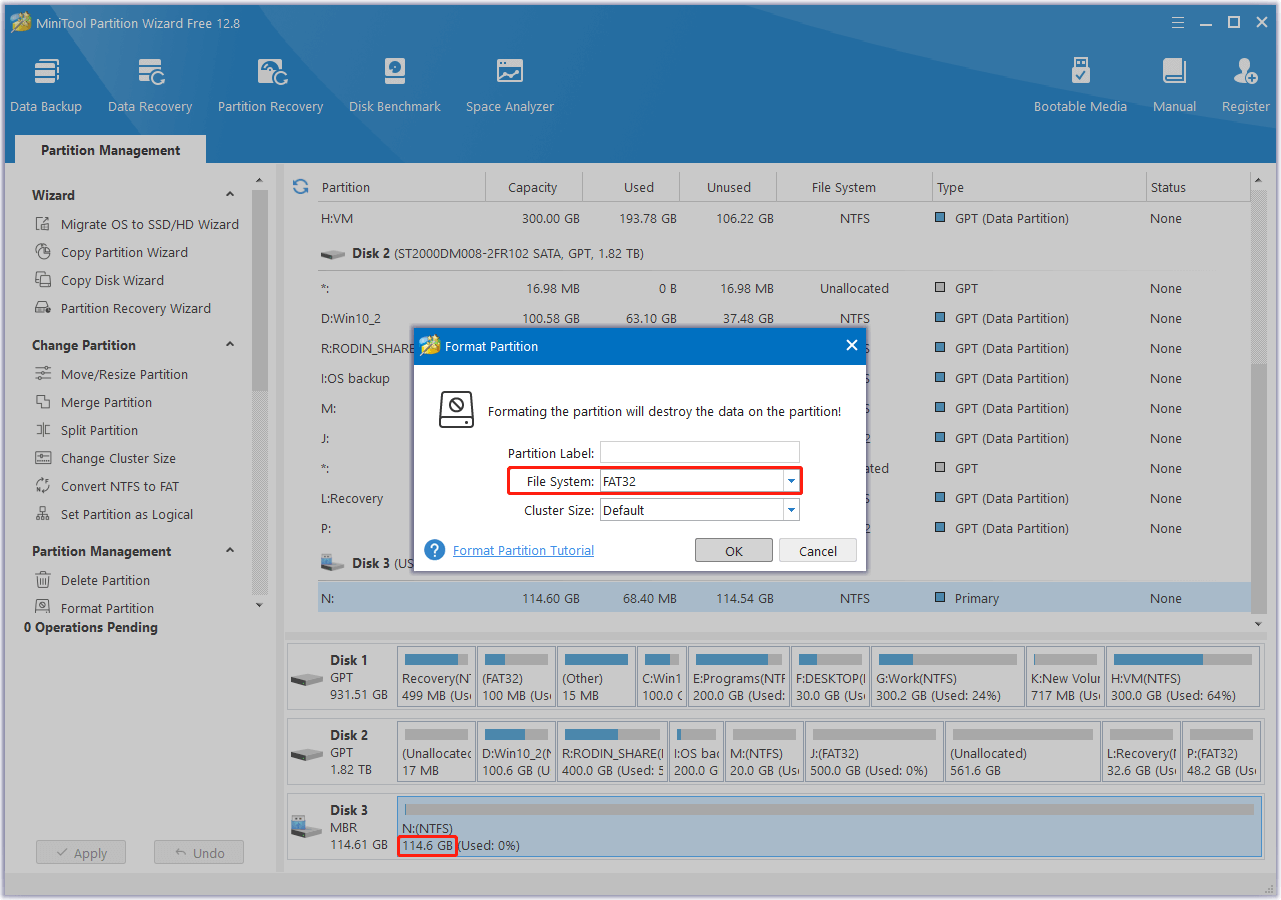This screenshot has height=900, width=1281.
Task: Choose Format Partition in sidebar
Action: coord(94,608)
